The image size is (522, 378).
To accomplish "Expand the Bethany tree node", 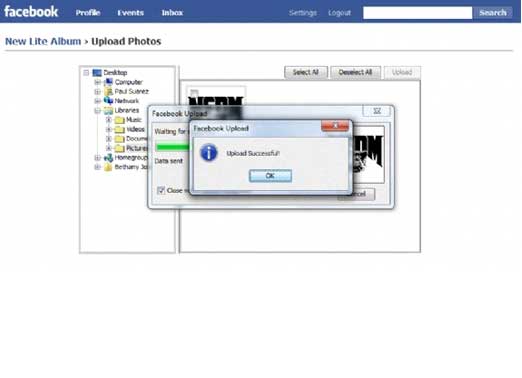I will 97,167.
